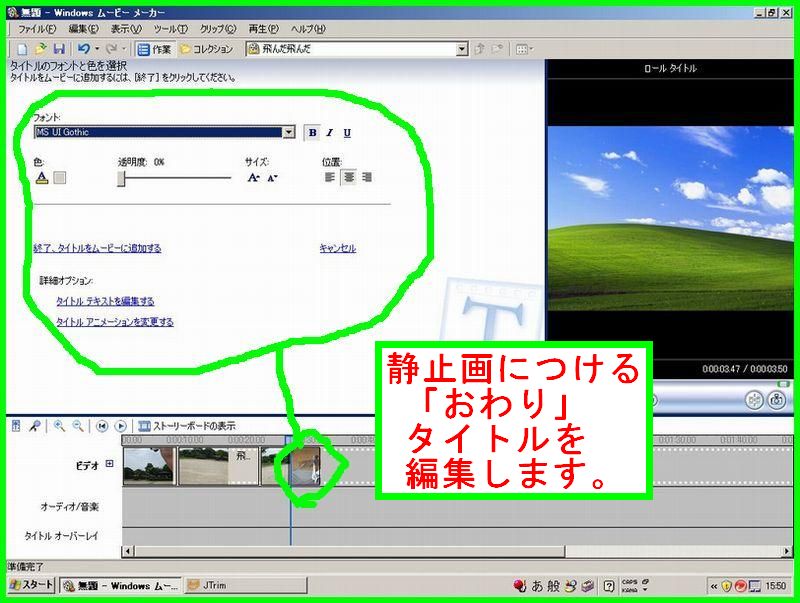The width and height of the screenshot is (800, 603).
Task: Select the first video clip thumbnail
Action: point(149,466)
